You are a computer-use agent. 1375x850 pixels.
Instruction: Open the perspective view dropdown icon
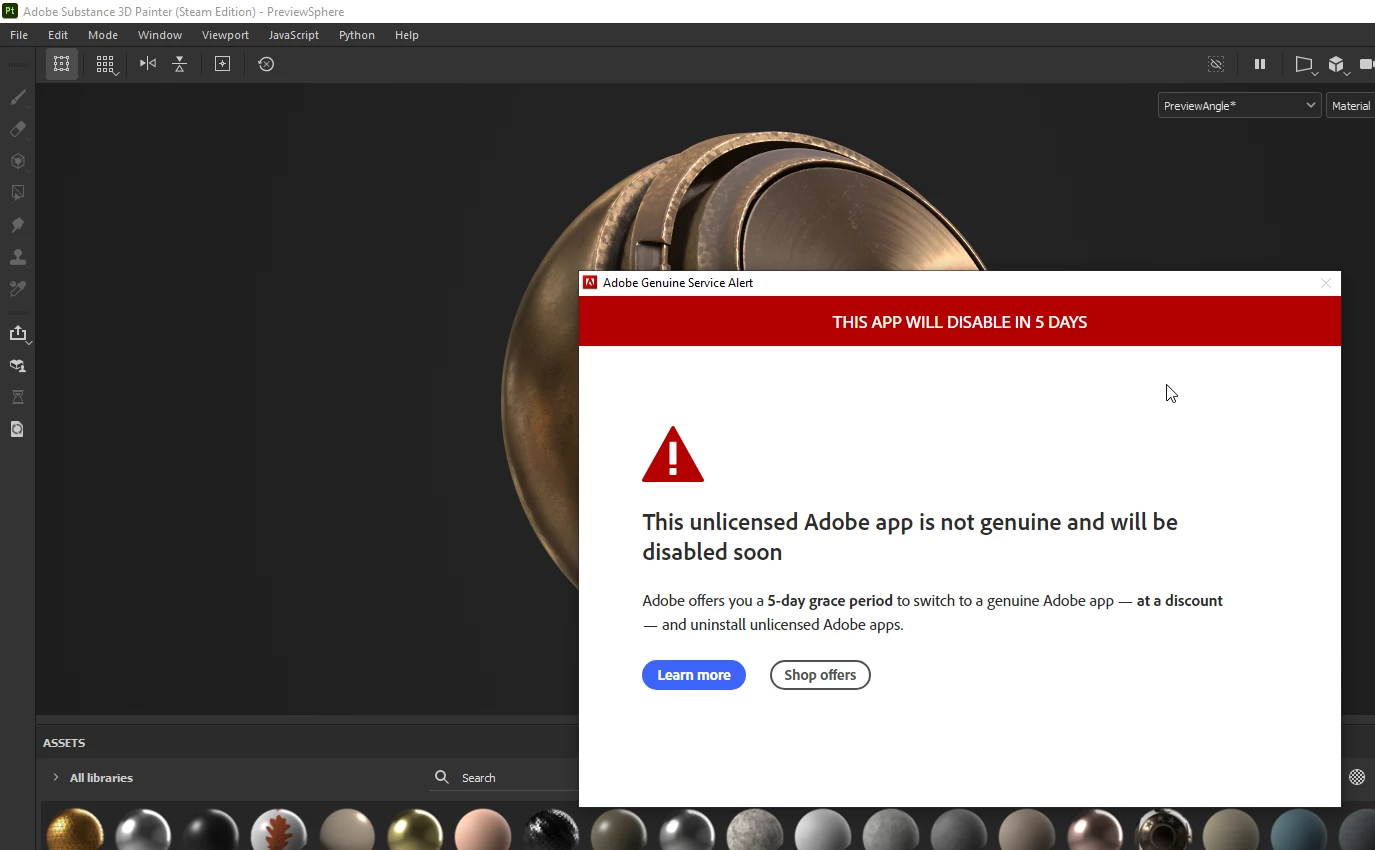[1305, 65]
